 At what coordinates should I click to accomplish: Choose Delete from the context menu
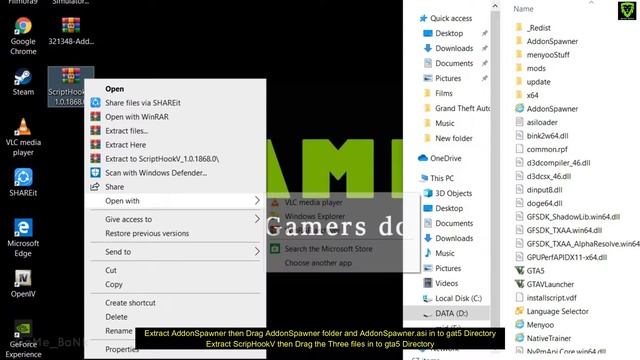[x=116, y=317]
